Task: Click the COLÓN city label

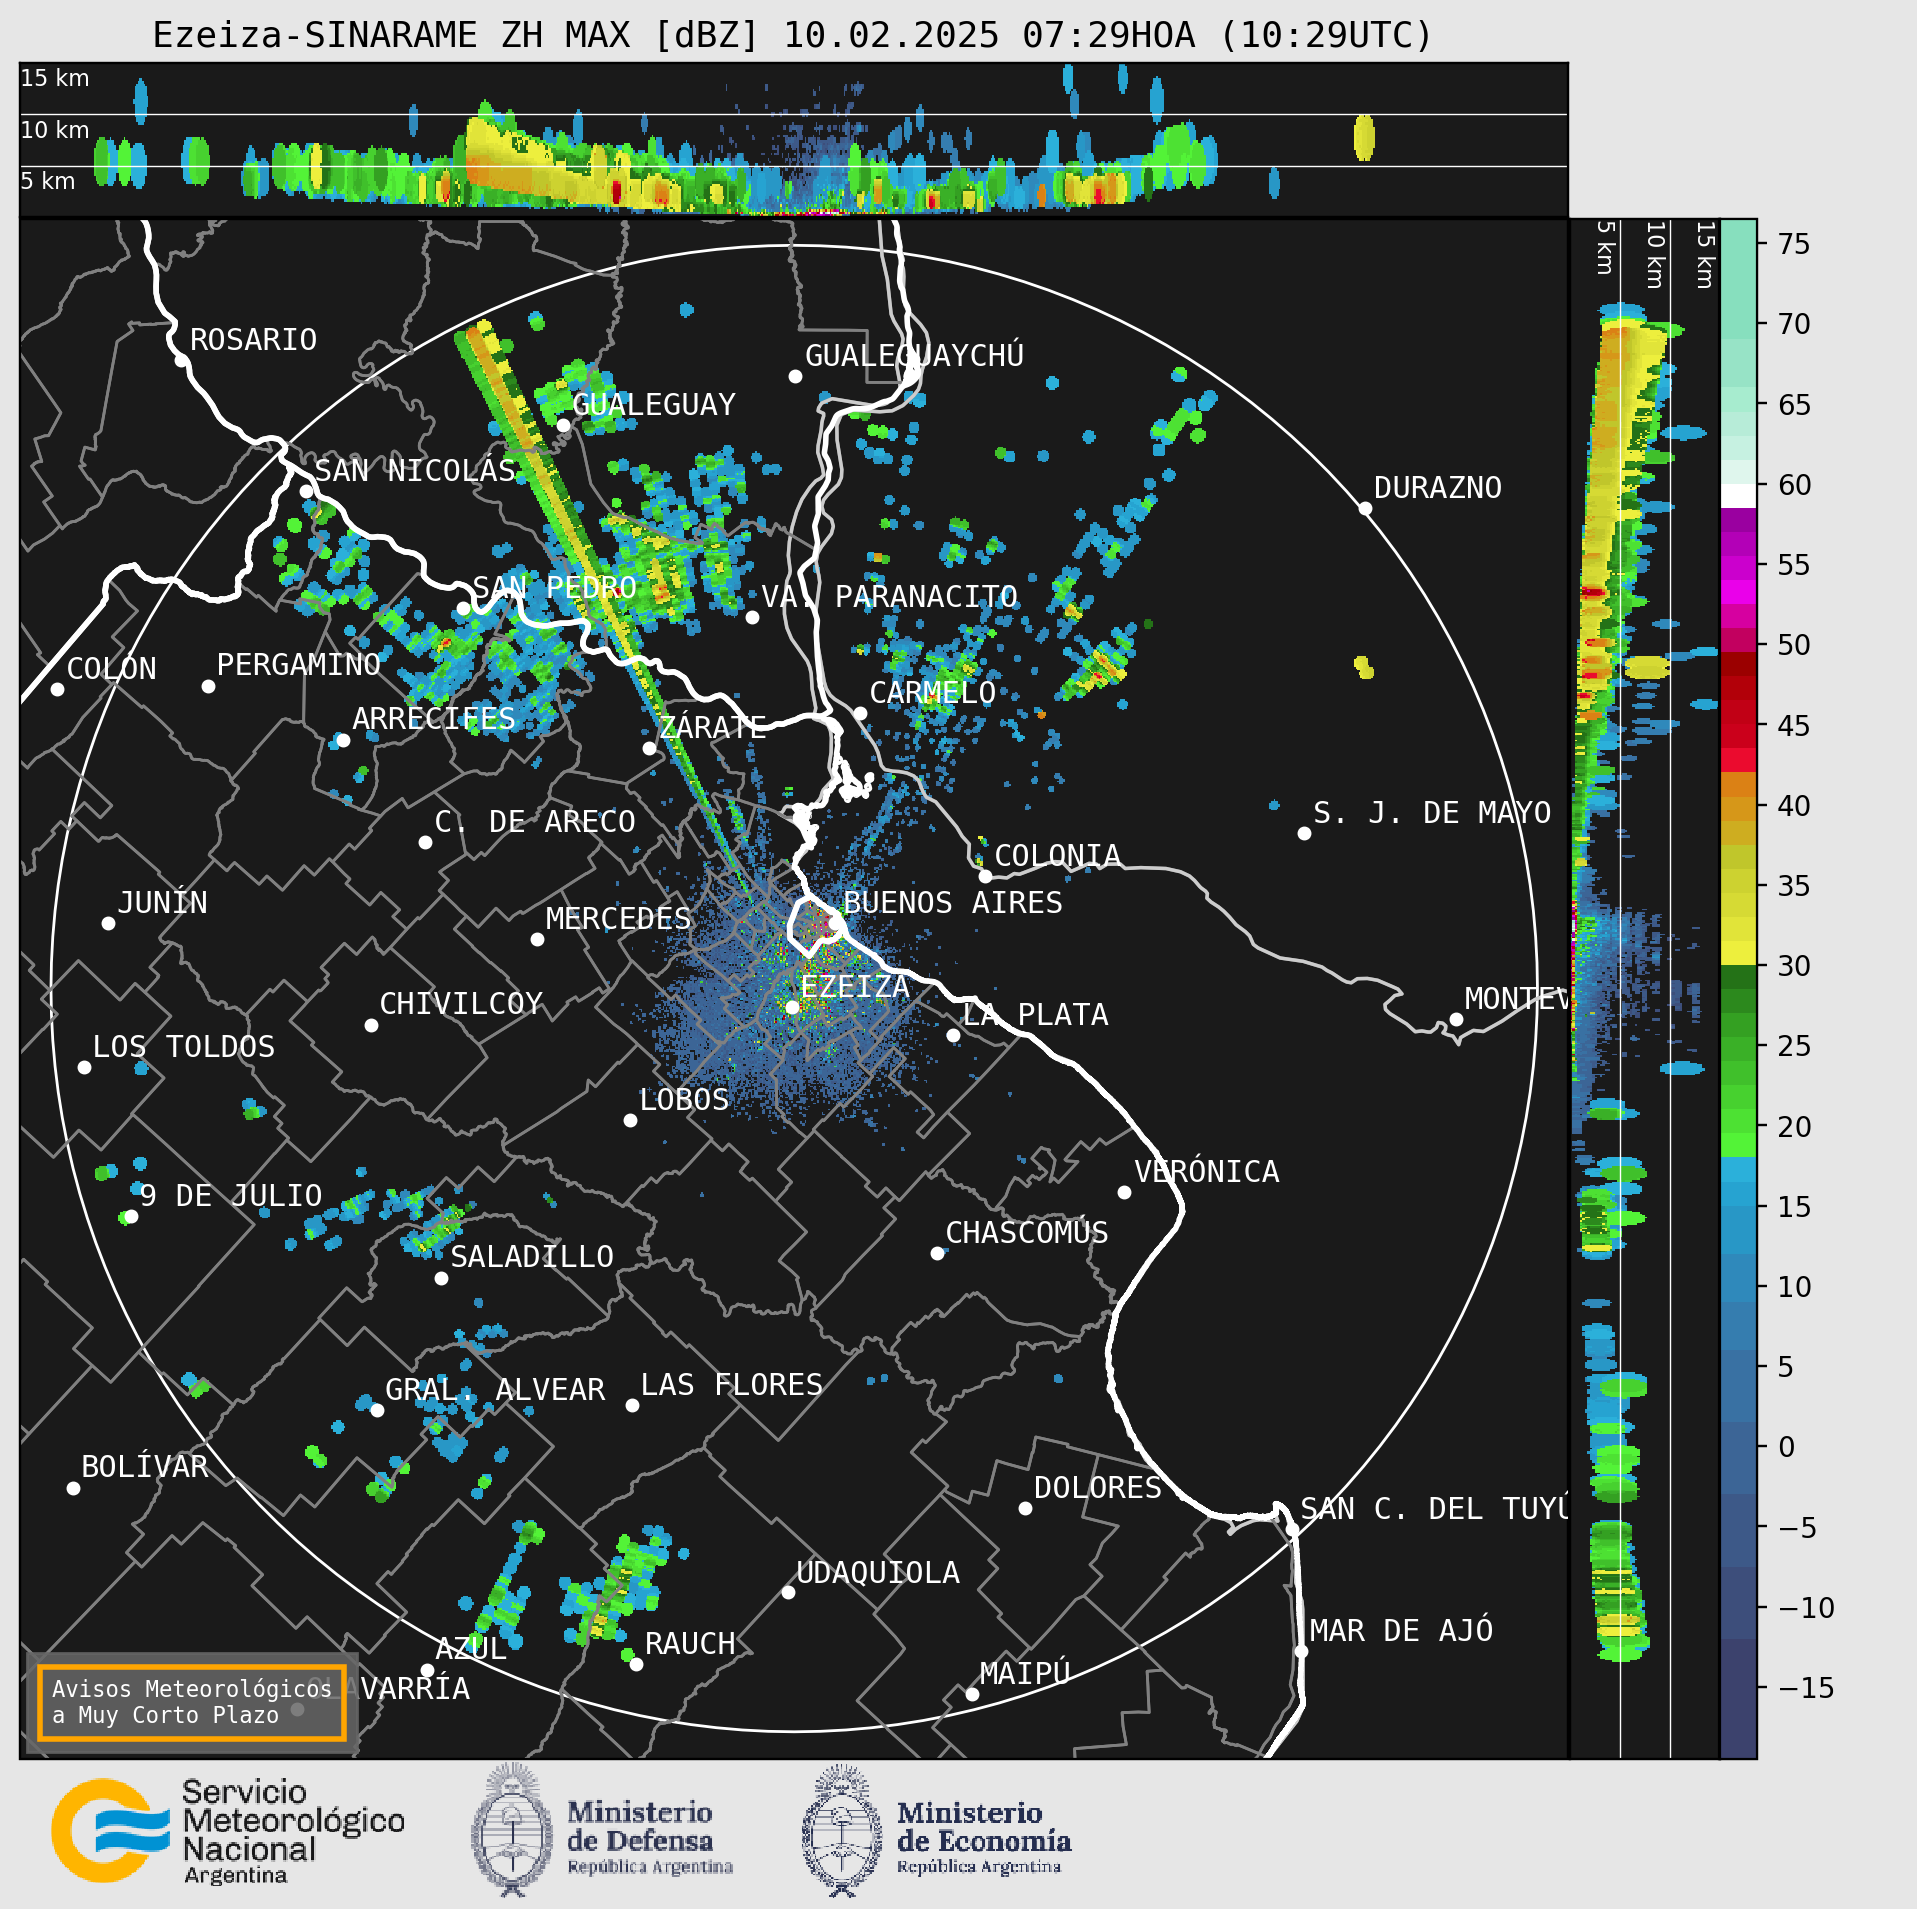Action: coord(111,669)
